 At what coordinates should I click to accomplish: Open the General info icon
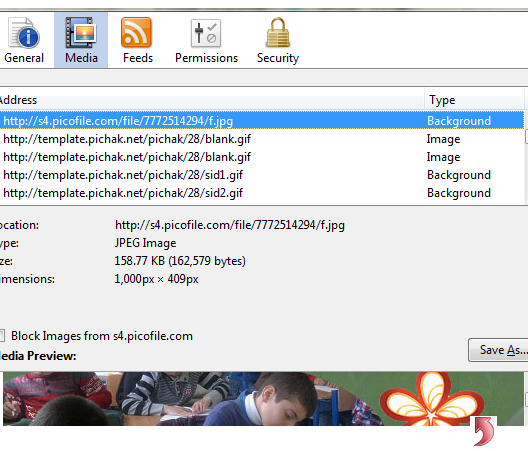point(24,33)
